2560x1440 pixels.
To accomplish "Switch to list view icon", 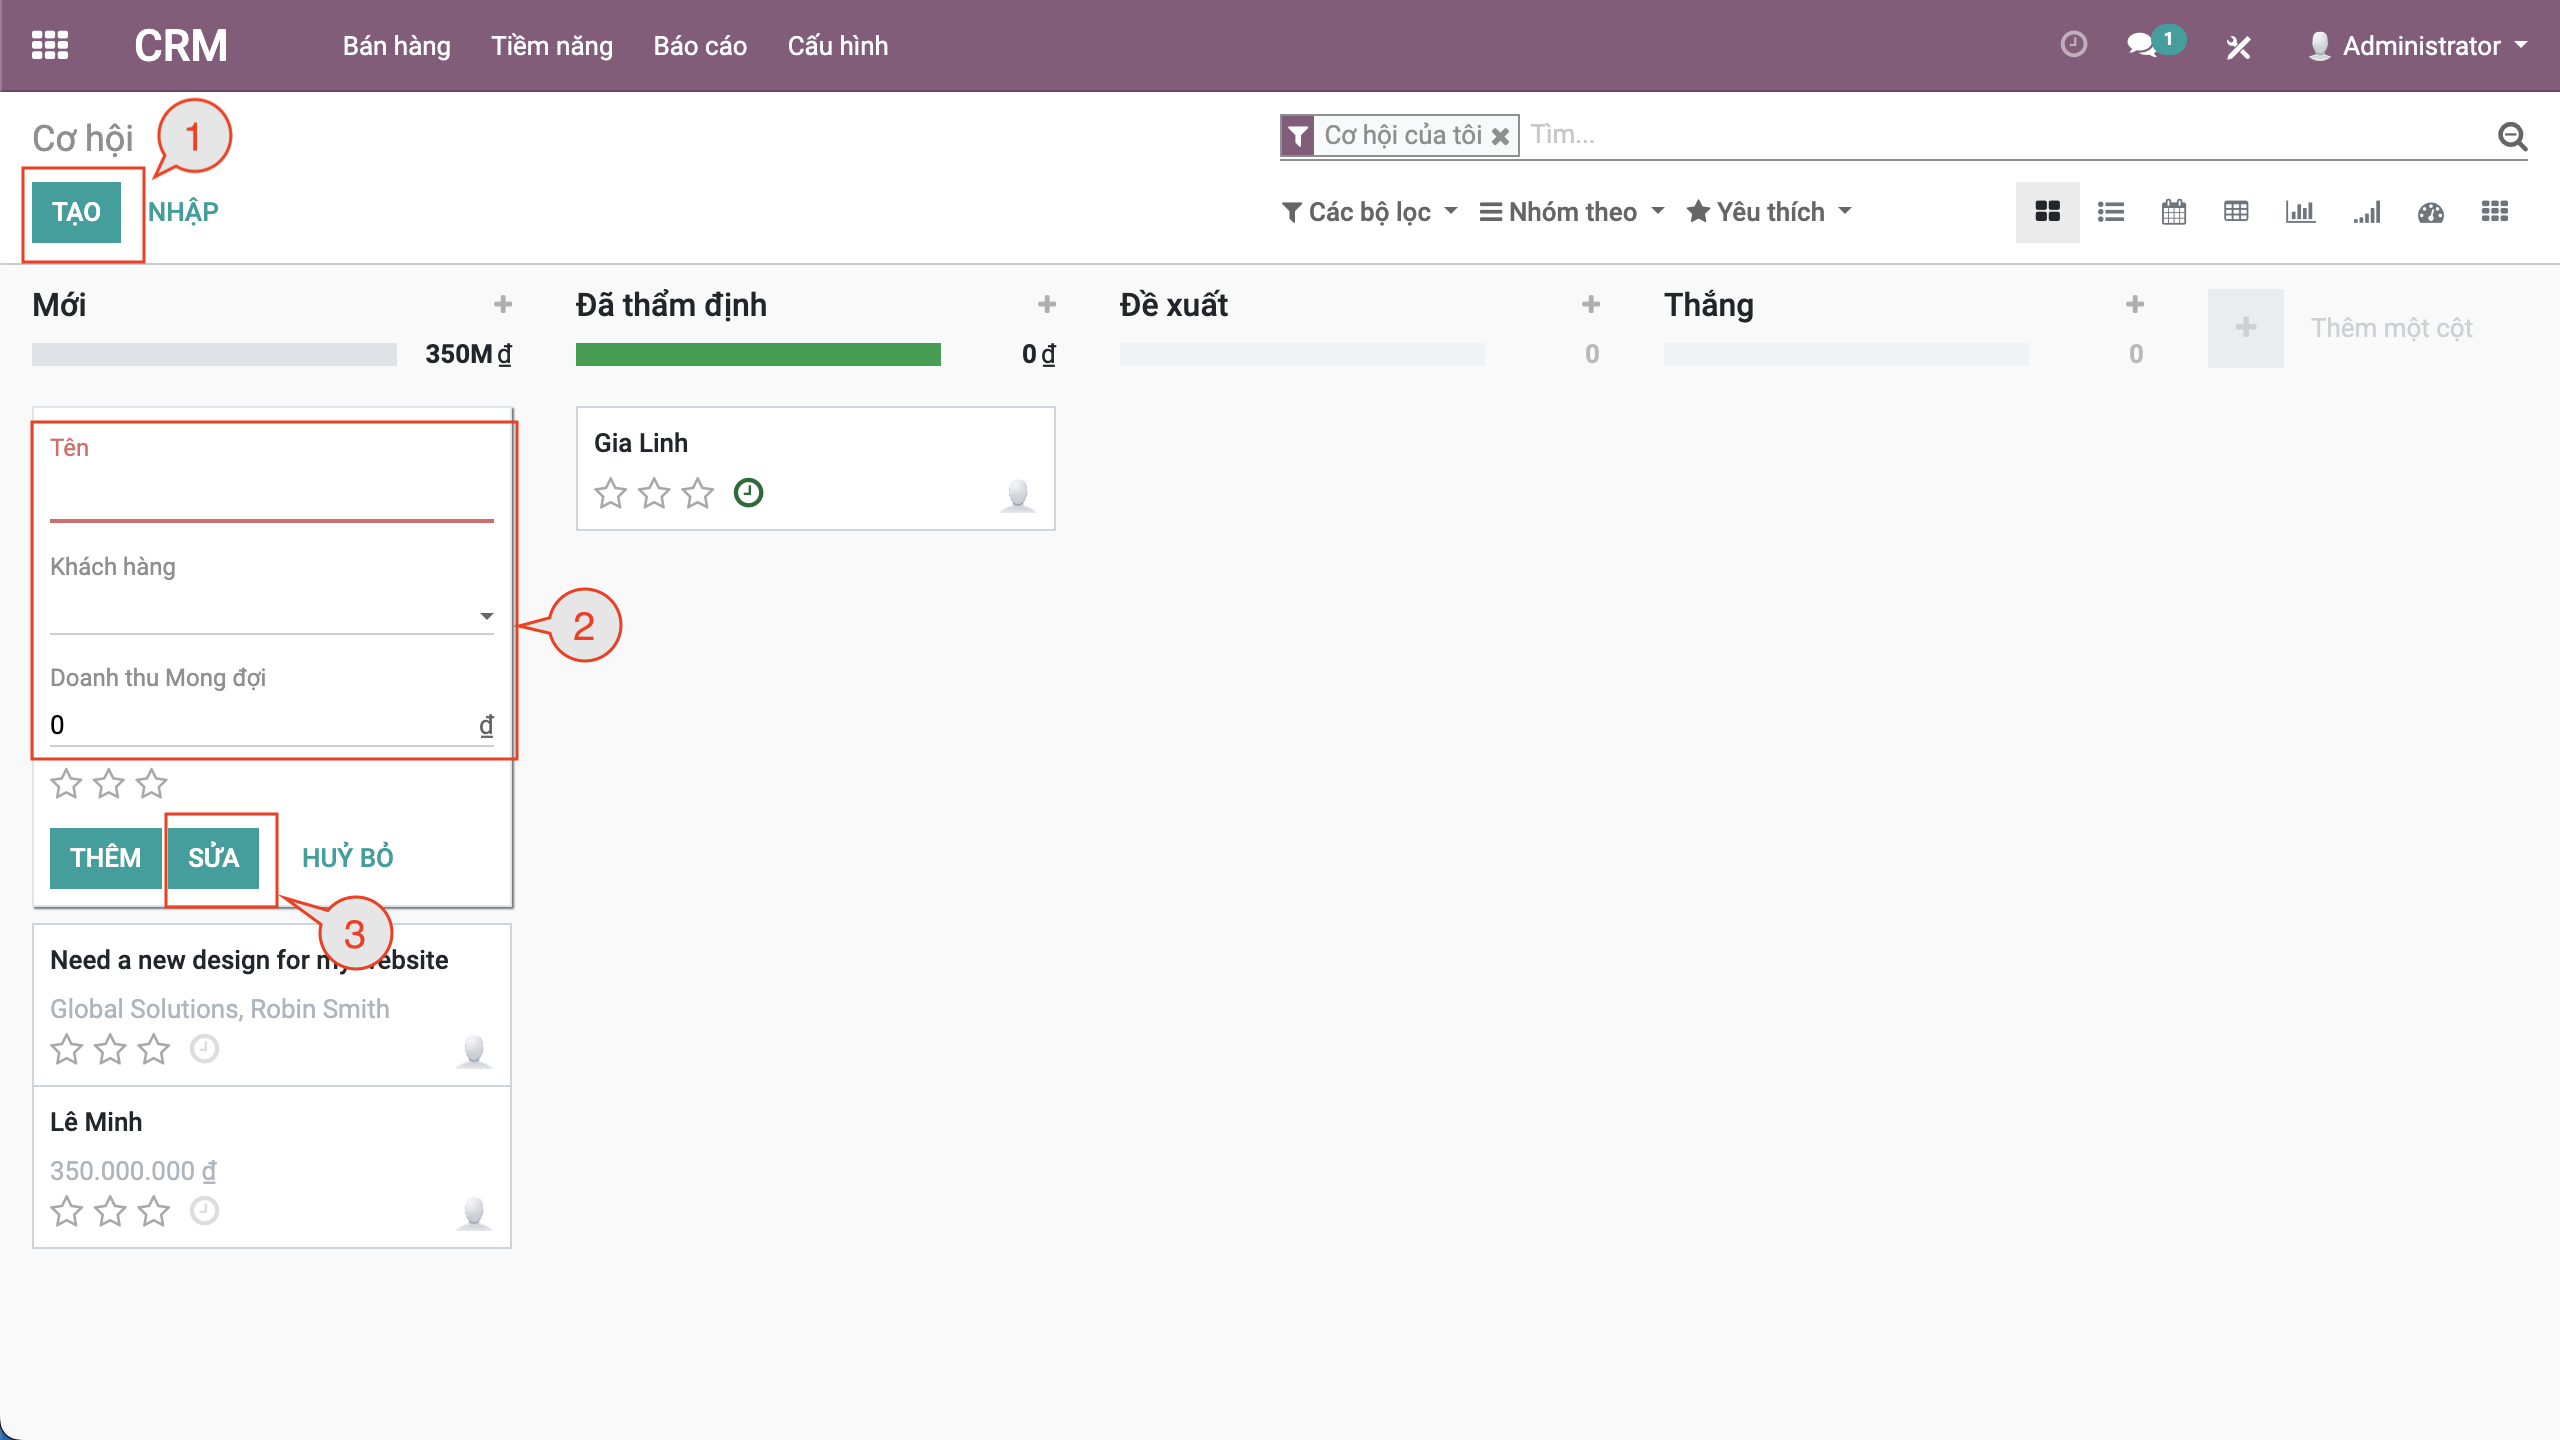I will (2111, 212).
